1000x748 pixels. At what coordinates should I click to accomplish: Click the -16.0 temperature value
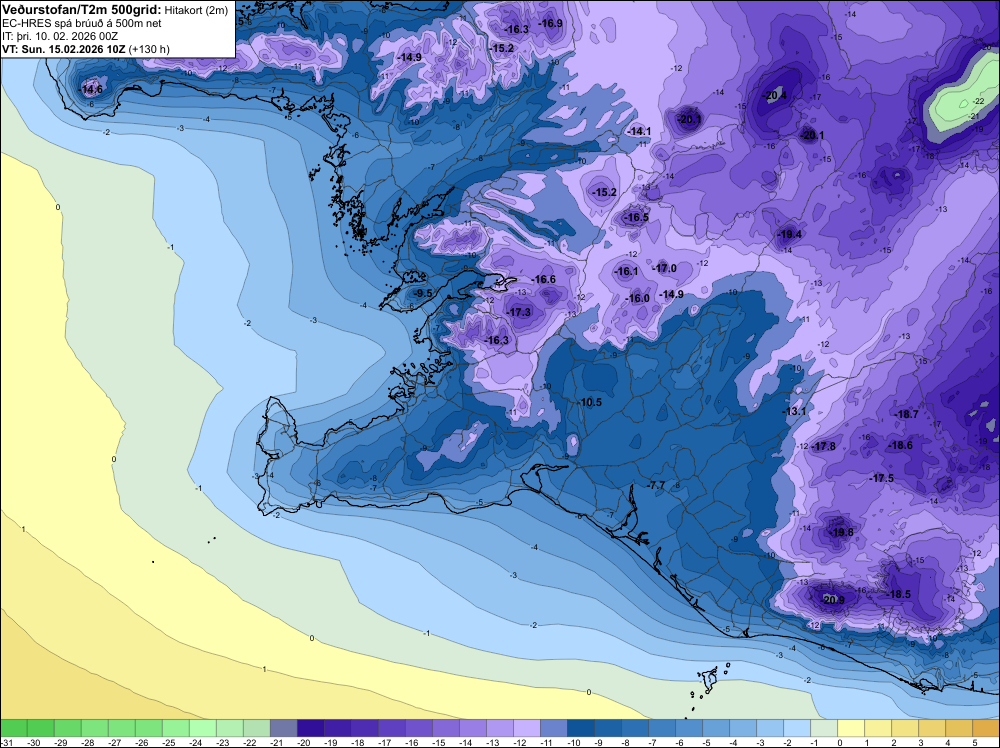click(637, 298)
